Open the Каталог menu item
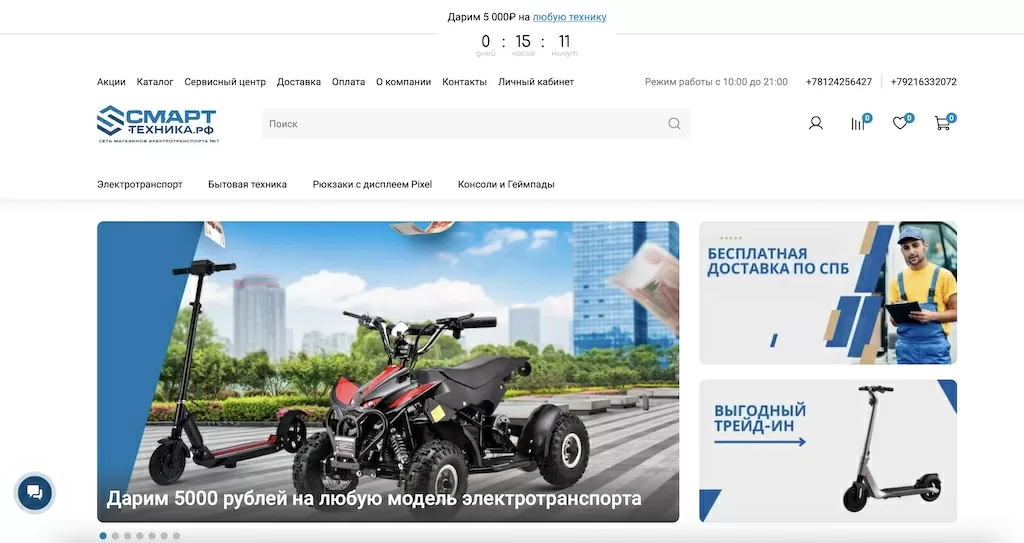 pyautogui.click(x=155, y=82)
